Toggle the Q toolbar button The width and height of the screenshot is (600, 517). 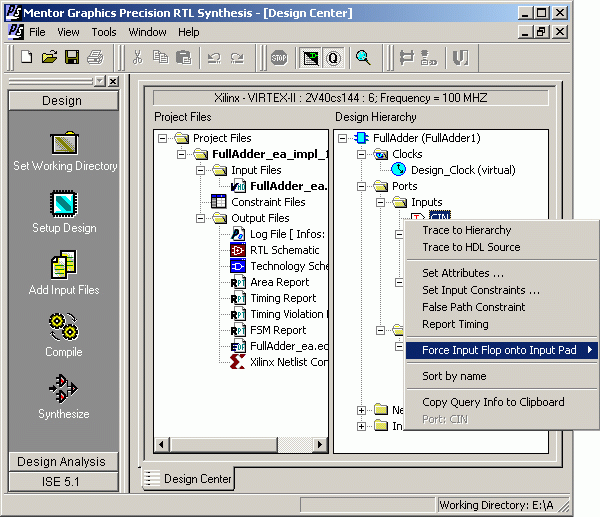(x=333, y=58)
